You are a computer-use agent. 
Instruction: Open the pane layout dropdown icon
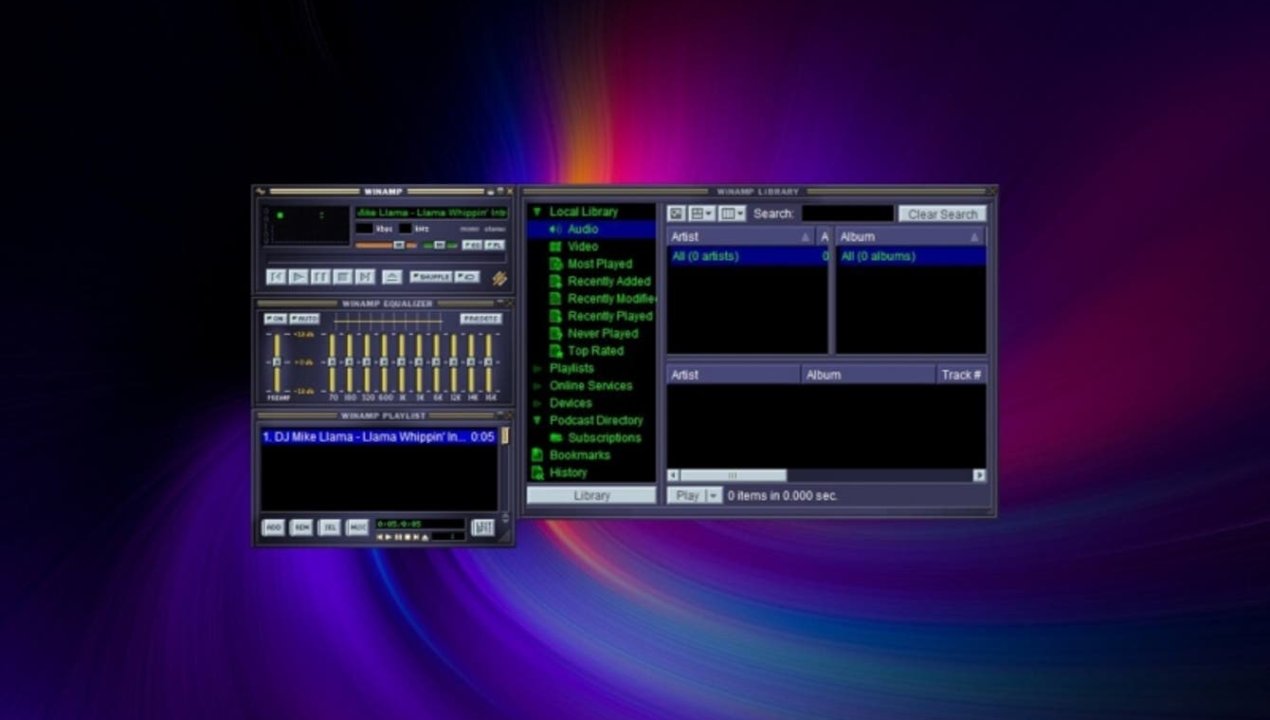[x=702, y=214]
